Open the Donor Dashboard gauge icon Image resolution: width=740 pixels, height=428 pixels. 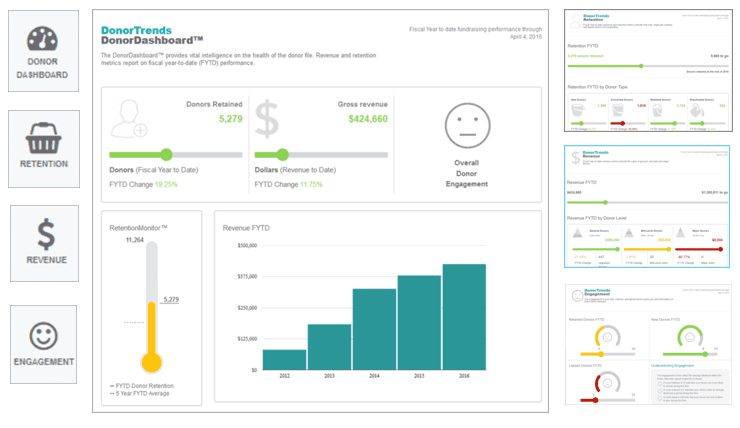(42, 39)
